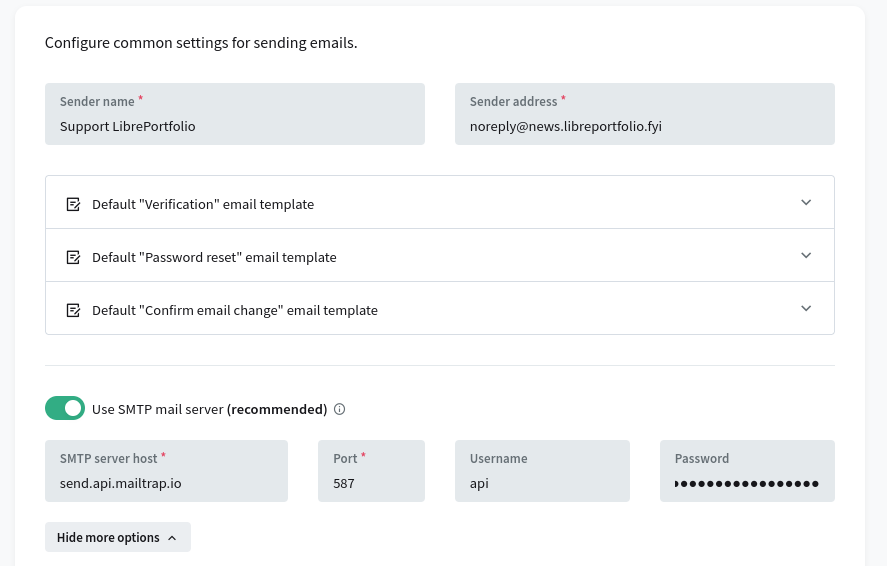
Task: Click the Password reset template edit icon
Action: pos(73,257)
